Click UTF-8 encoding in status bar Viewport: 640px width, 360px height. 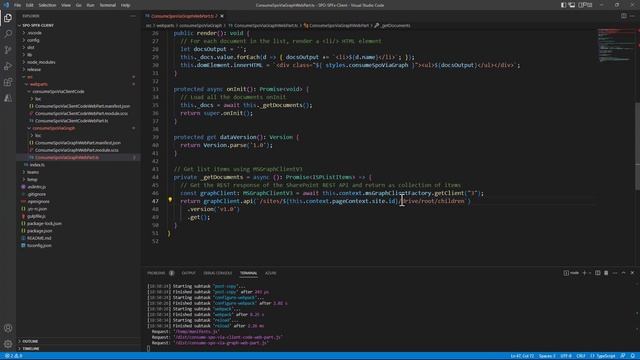pyautogui.click(x=566, y=356)
